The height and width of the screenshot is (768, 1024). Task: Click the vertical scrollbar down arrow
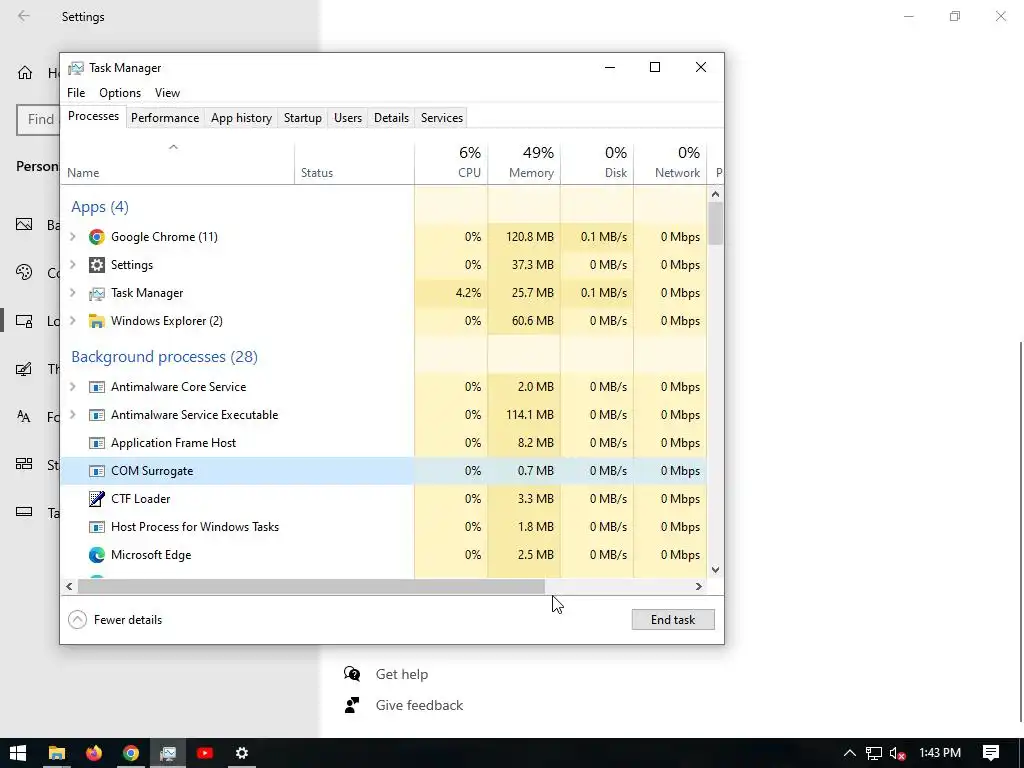(x=716, y=569)
